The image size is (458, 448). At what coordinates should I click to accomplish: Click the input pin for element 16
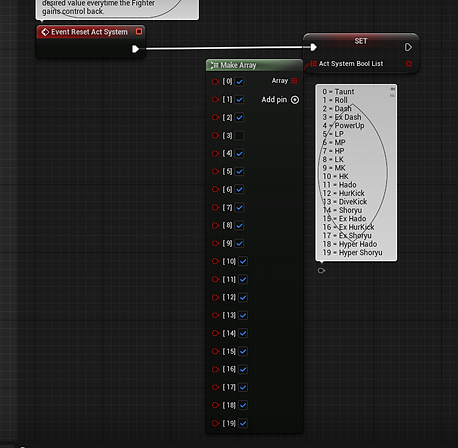(215, 369)
